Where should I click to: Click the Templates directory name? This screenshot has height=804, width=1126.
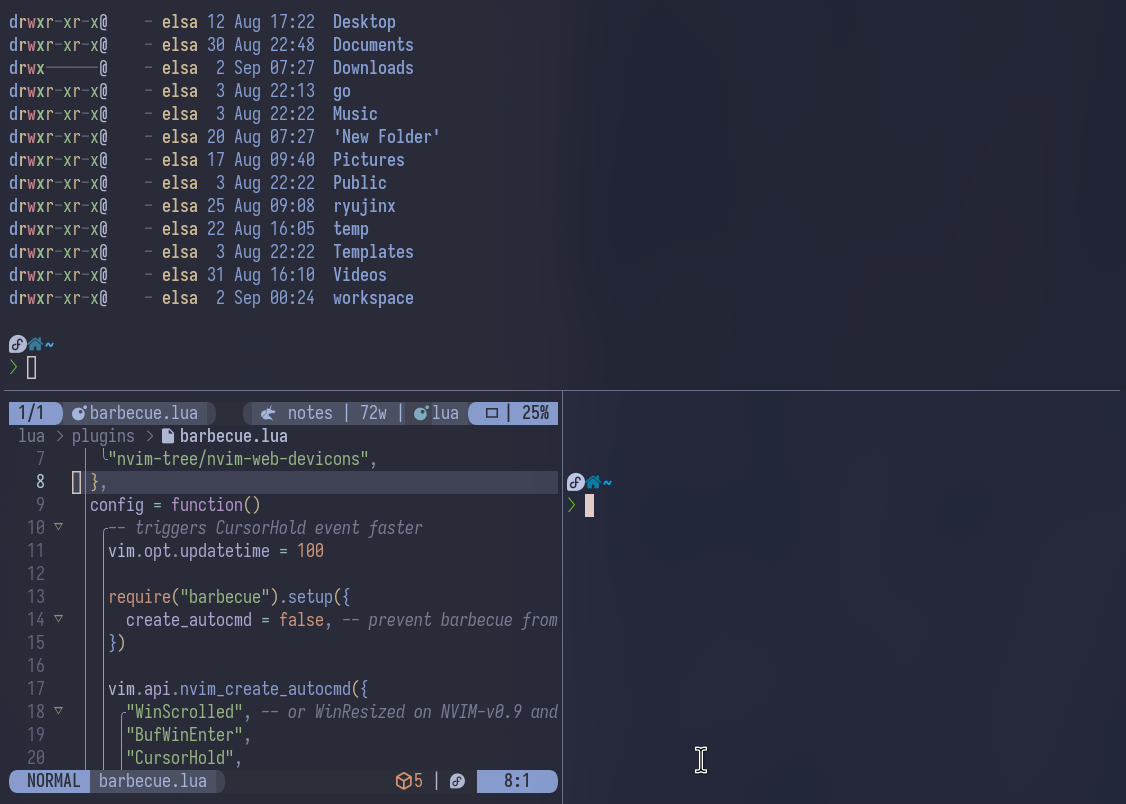tap(373, 252)
